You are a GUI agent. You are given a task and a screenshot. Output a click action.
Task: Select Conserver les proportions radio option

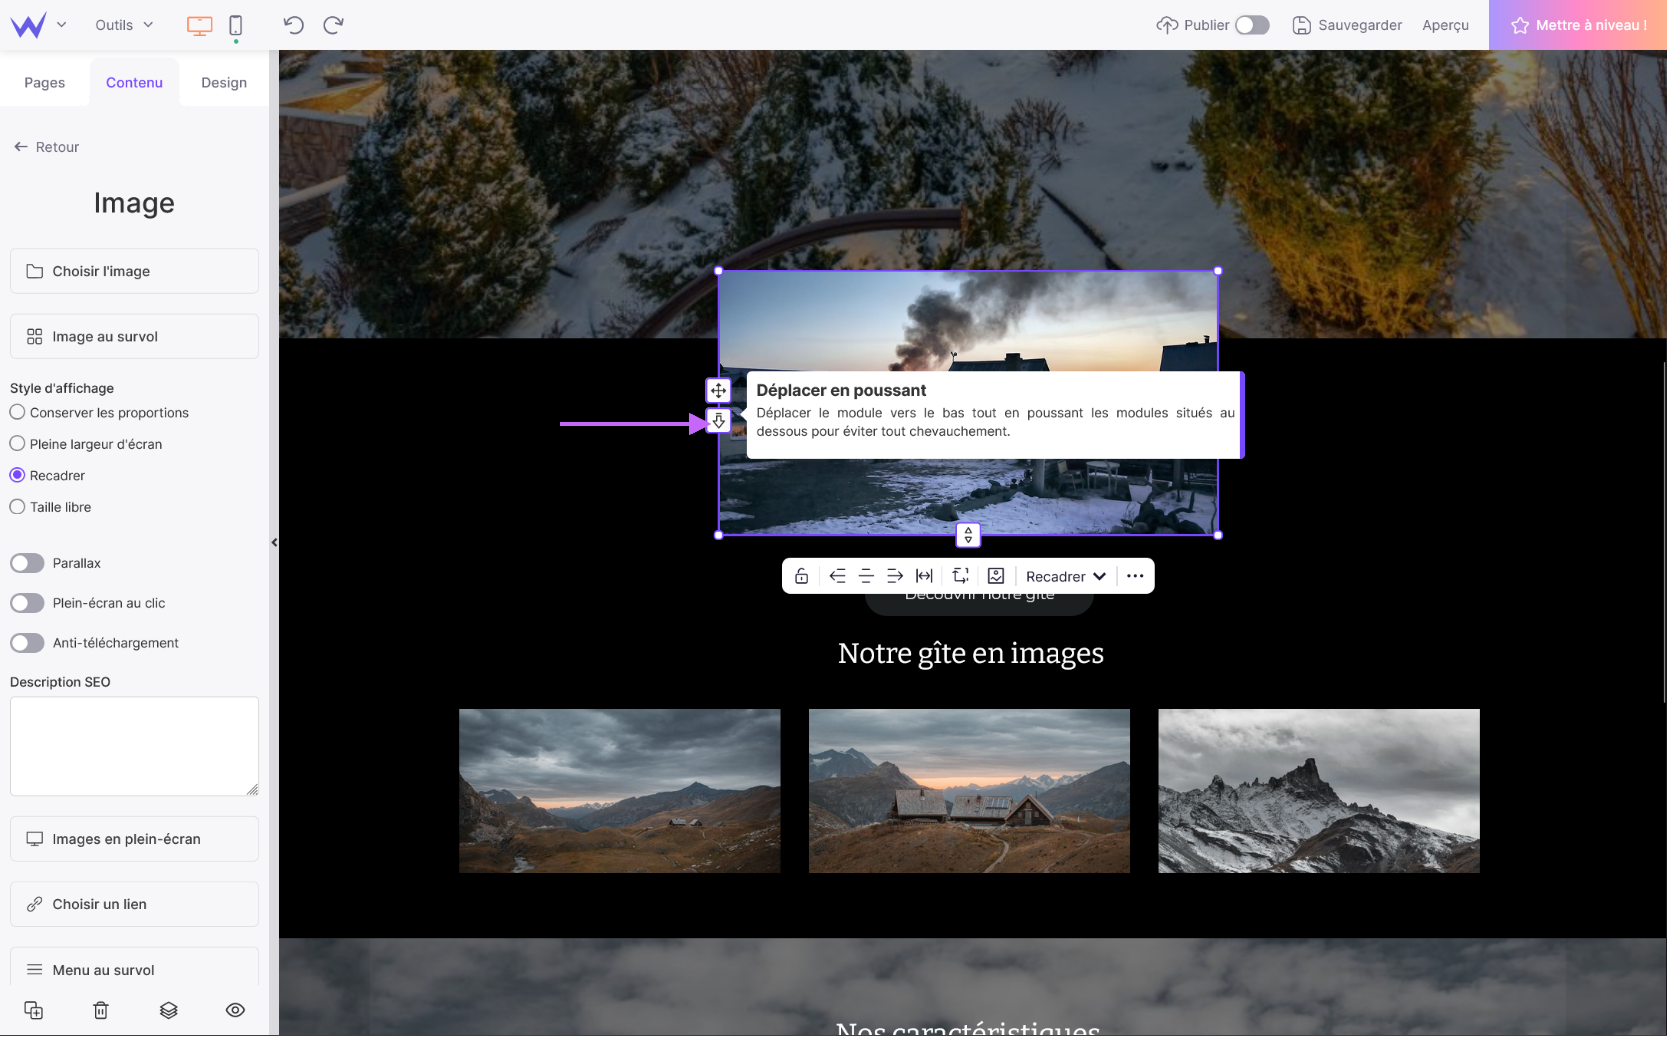tap(18, 413)
